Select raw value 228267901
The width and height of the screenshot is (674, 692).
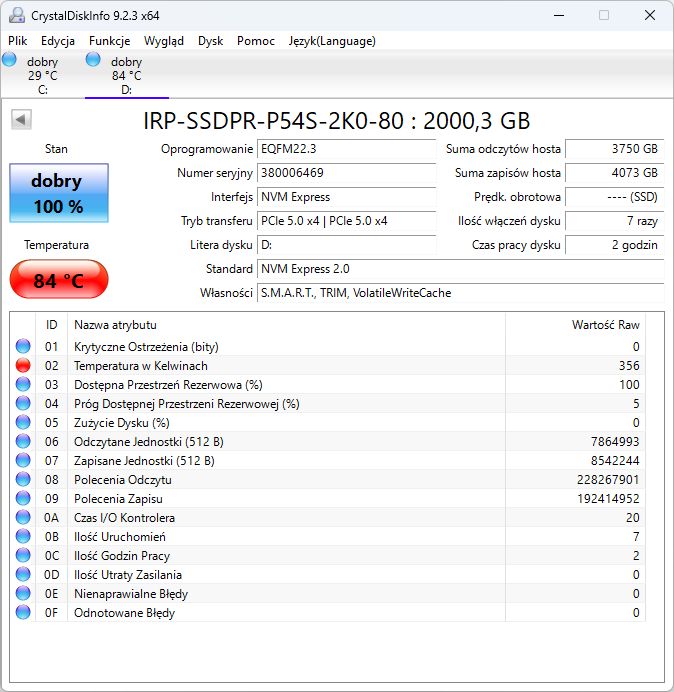[608, 479]
